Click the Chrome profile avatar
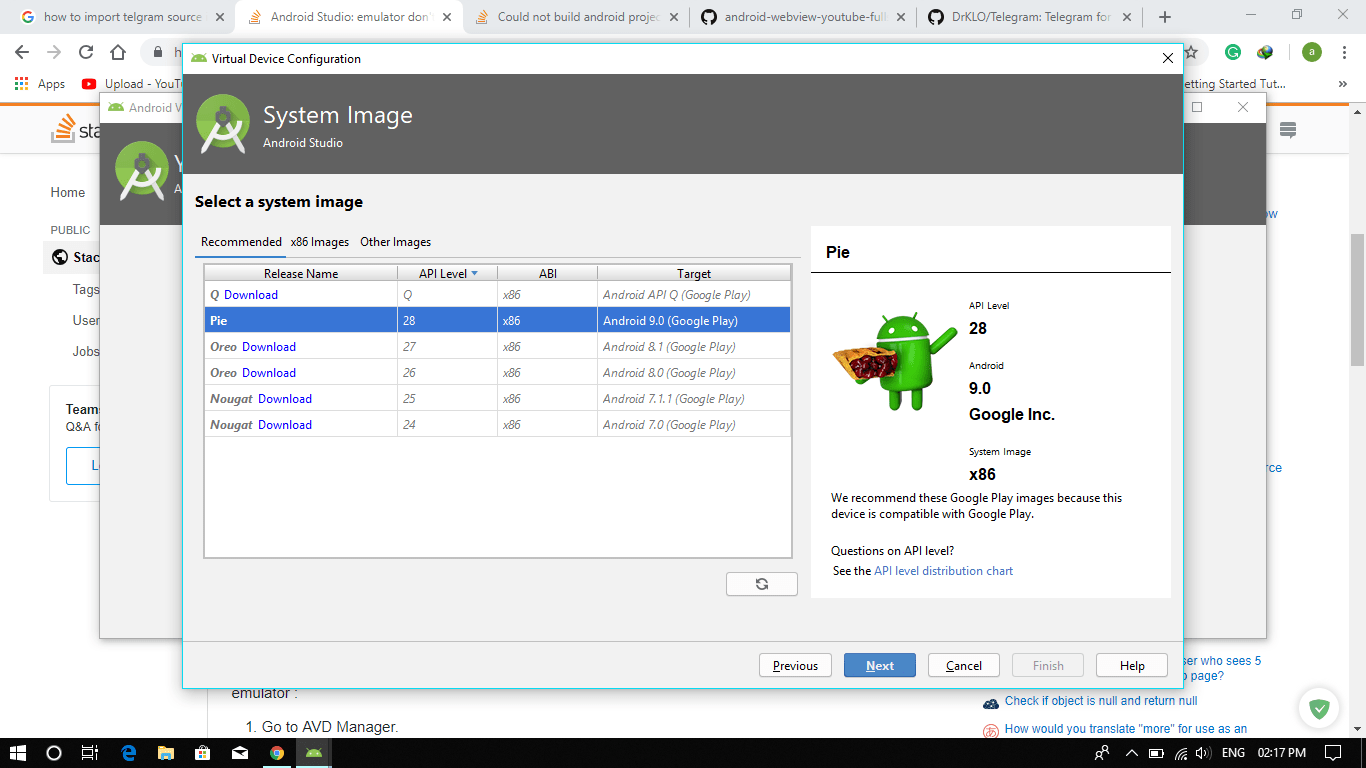The width and height of the screenshot is (1366, 768). tap(1312, 52)
